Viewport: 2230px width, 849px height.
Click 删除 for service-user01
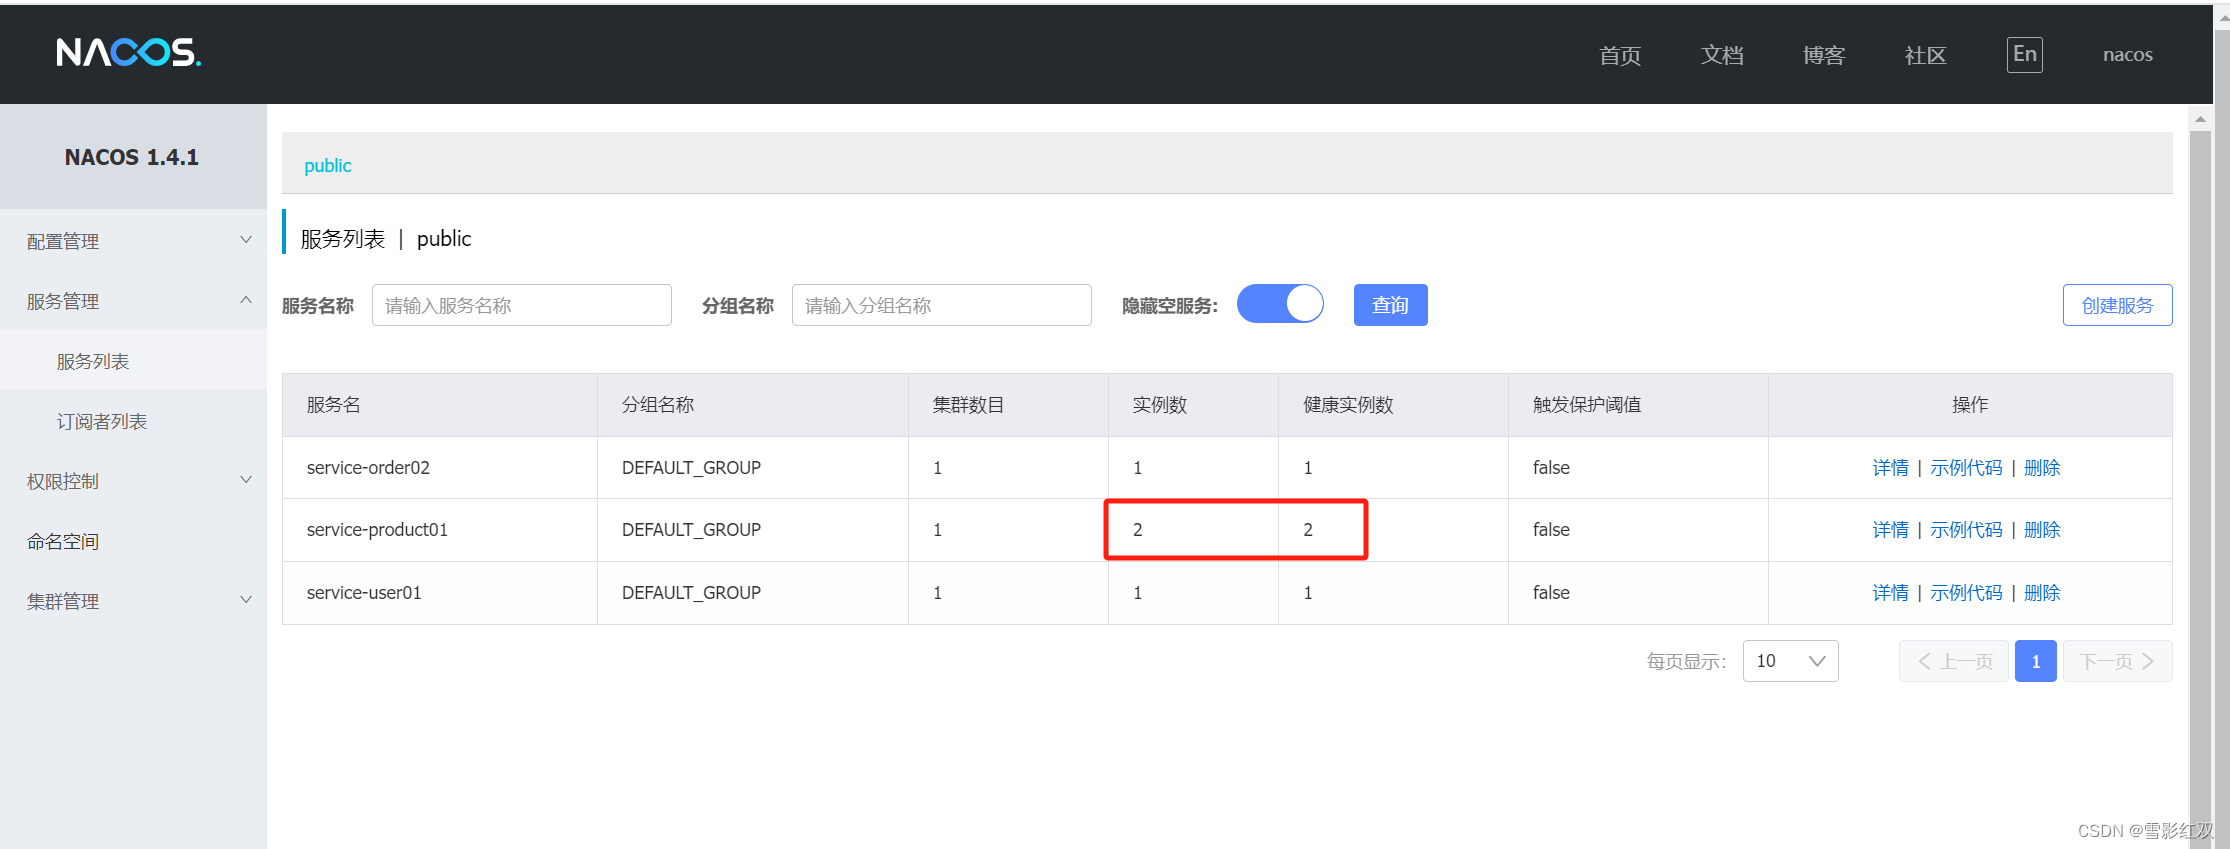2042,592
